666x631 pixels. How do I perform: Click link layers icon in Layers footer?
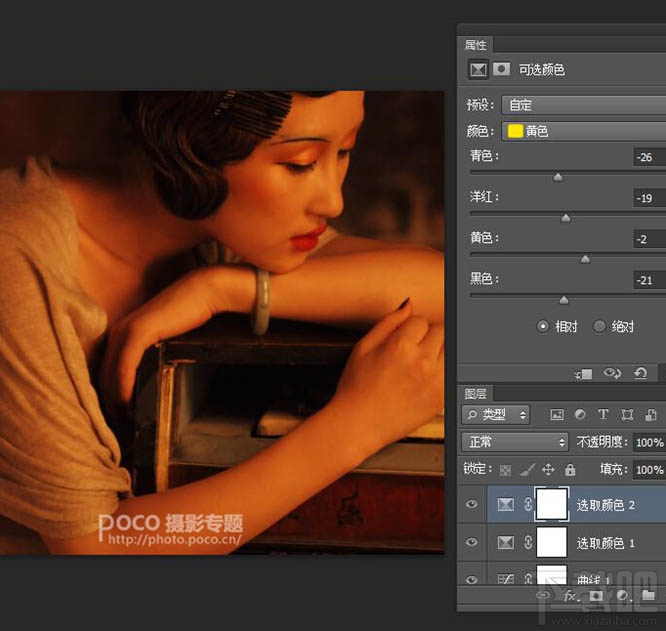coord(542,595)
